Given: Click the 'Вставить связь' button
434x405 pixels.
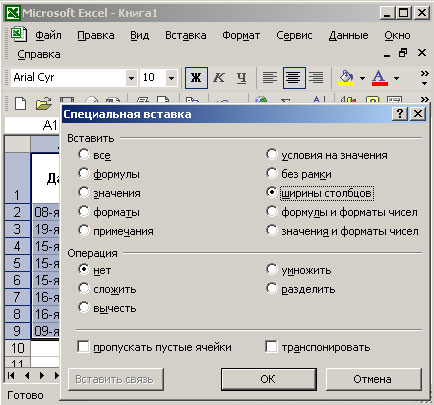Looking at the screenshot, I should pyautogui.click(x=115, y=379).
